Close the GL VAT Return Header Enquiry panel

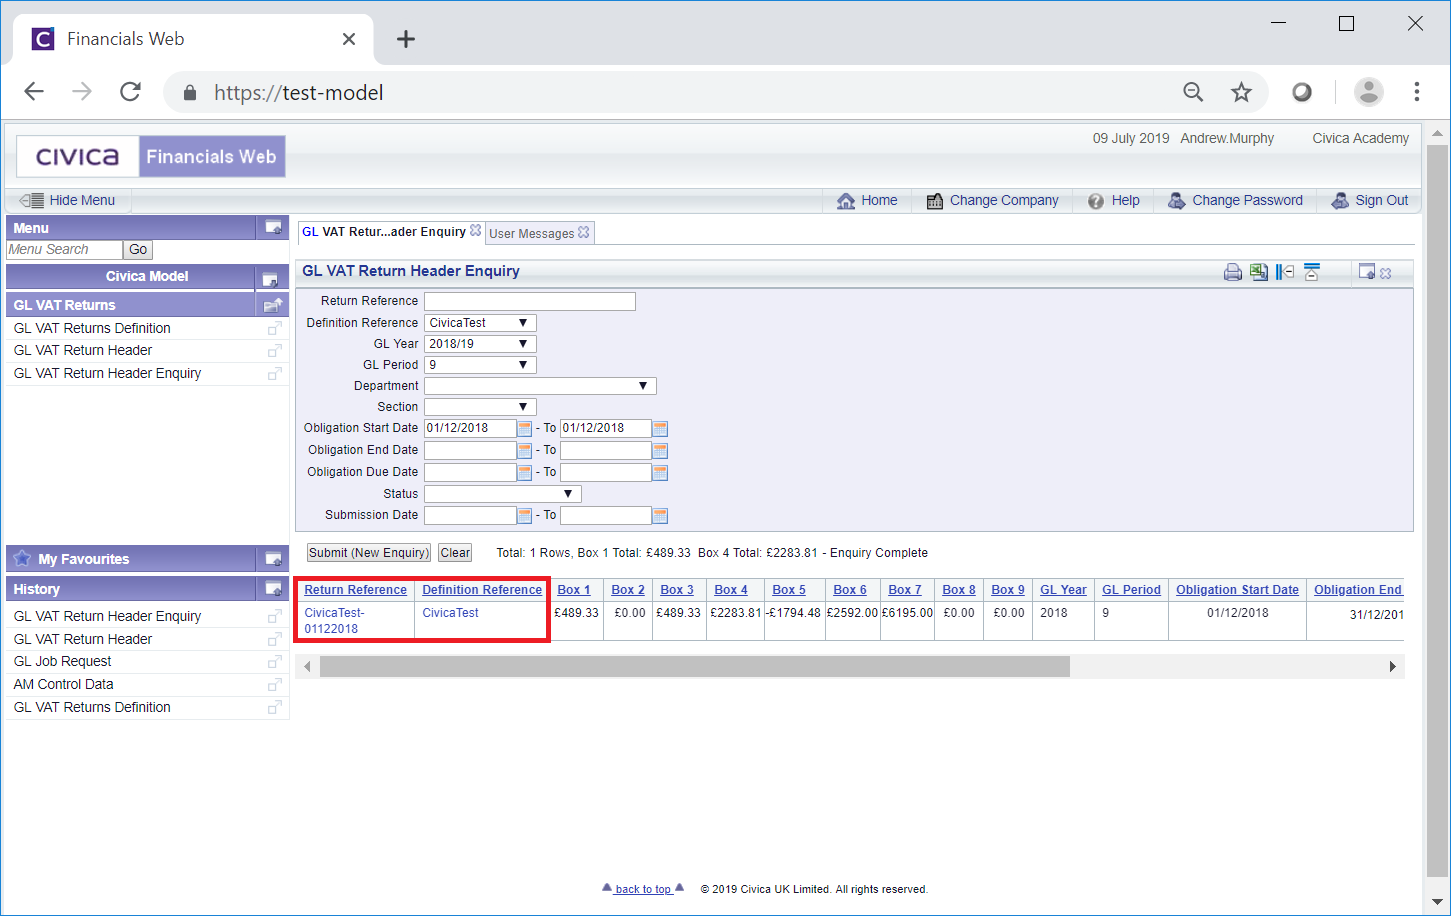(x=1386, y=273)
